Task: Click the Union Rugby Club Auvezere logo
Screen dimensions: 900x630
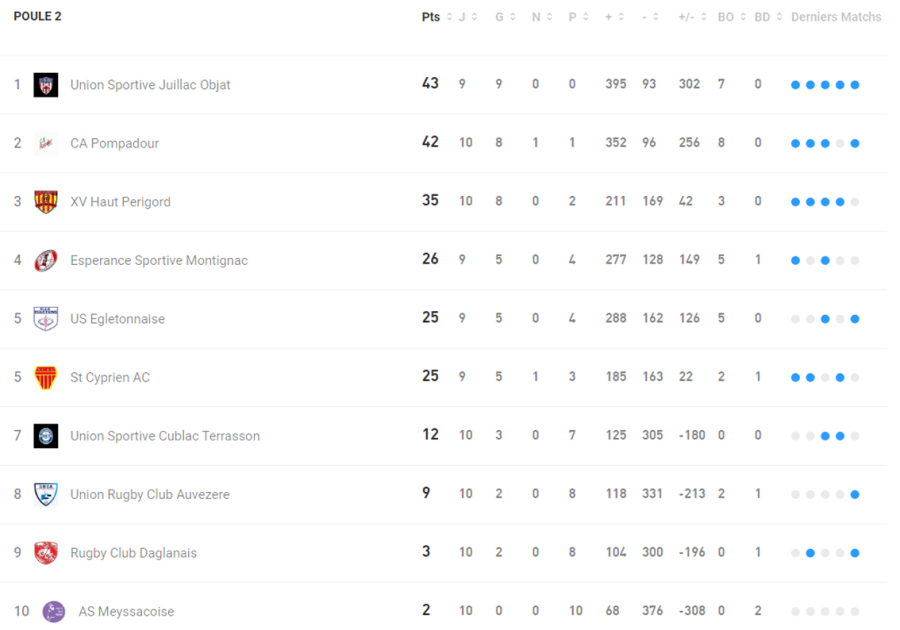Action: (46, 495)
